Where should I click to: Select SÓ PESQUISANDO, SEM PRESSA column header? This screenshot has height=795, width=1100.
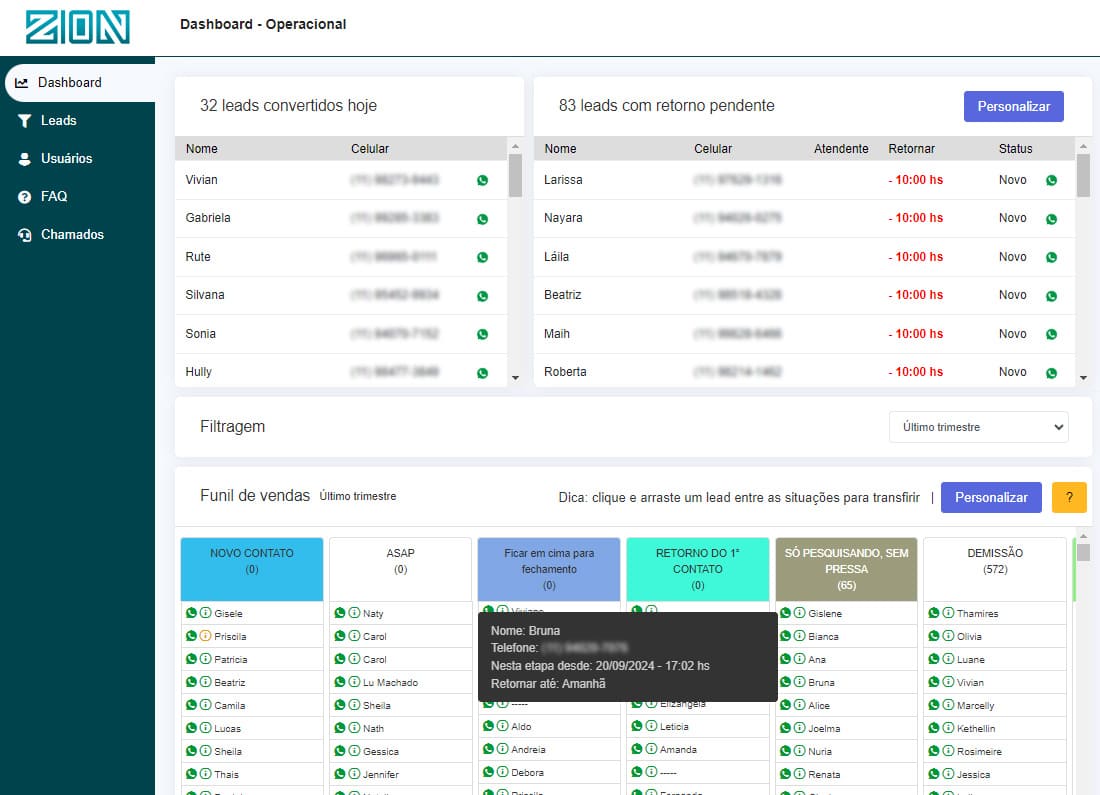tap(846, 569)
